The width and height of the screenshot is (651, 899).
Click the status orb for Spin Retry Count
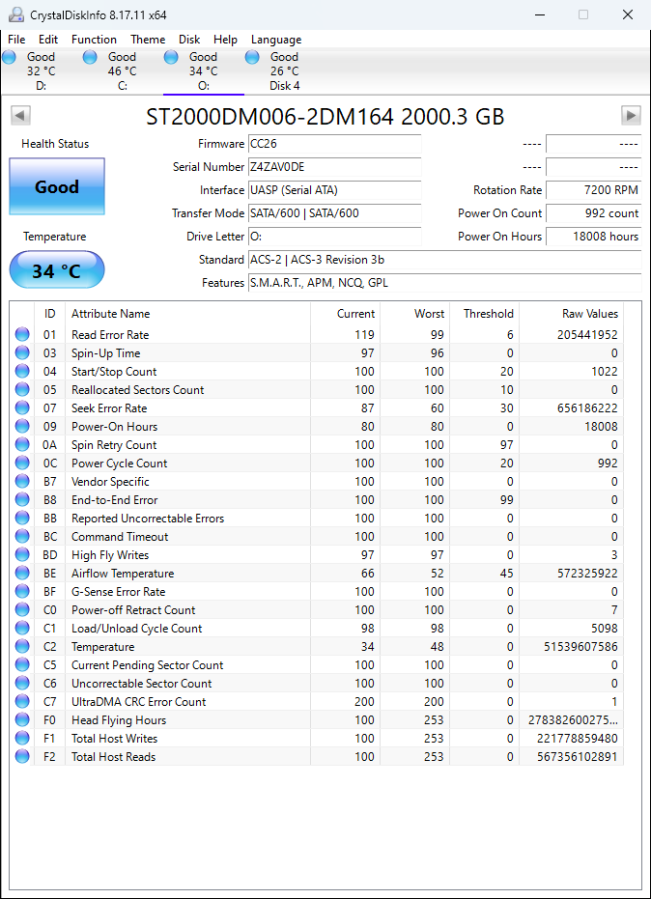[22, 444]
